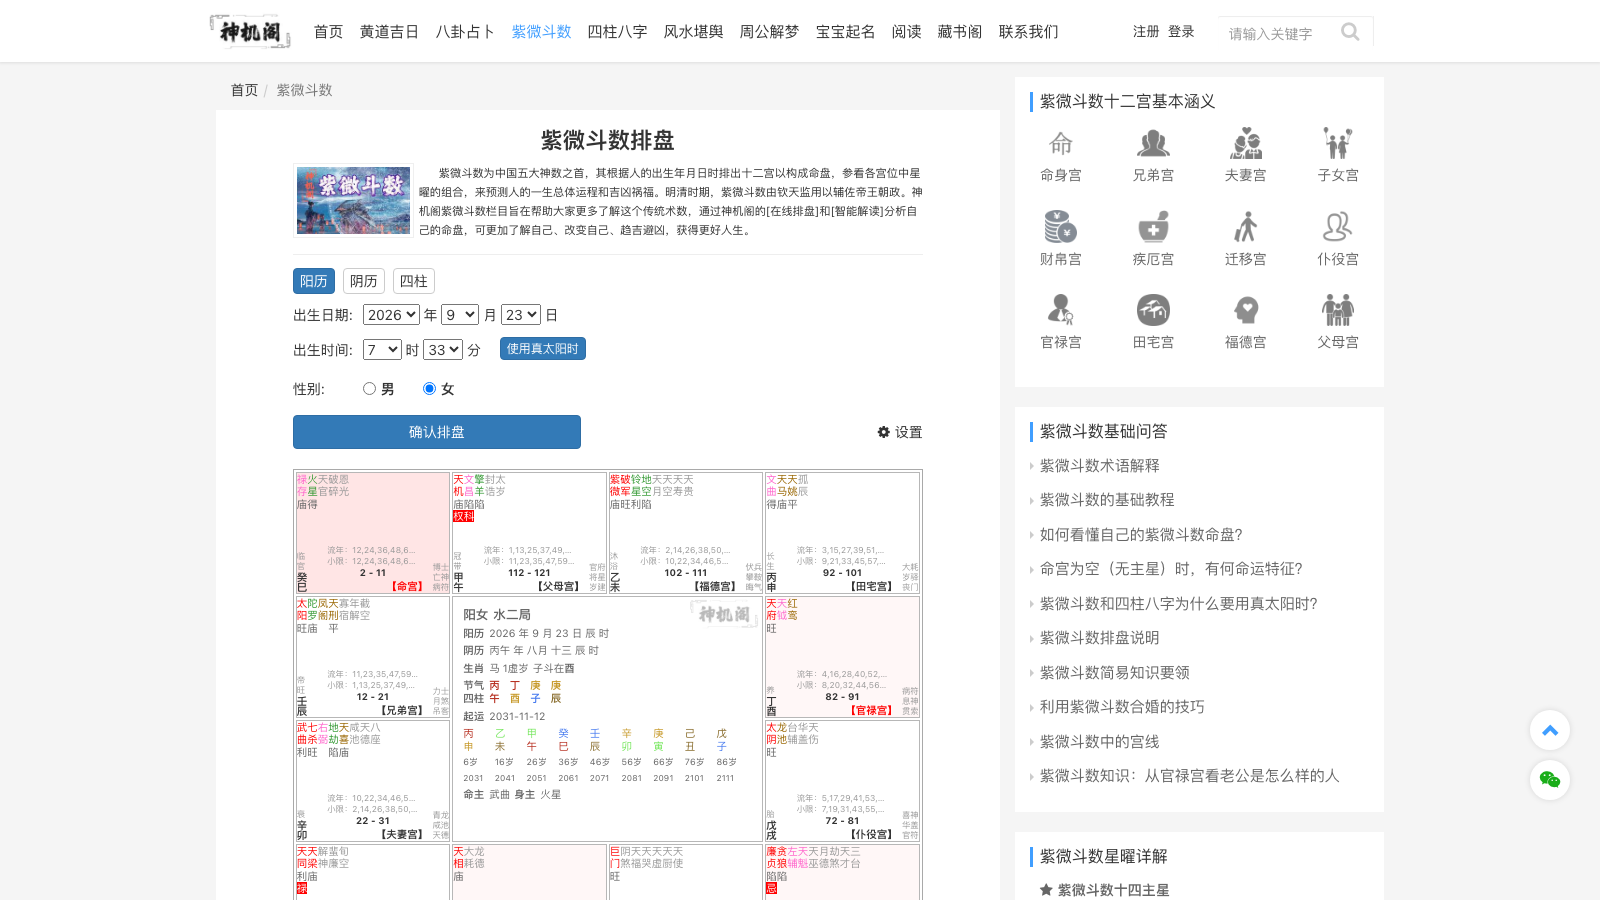1600x900 pixels.
Task: Open the WeChat floating icon
Action: [1550, 780]
